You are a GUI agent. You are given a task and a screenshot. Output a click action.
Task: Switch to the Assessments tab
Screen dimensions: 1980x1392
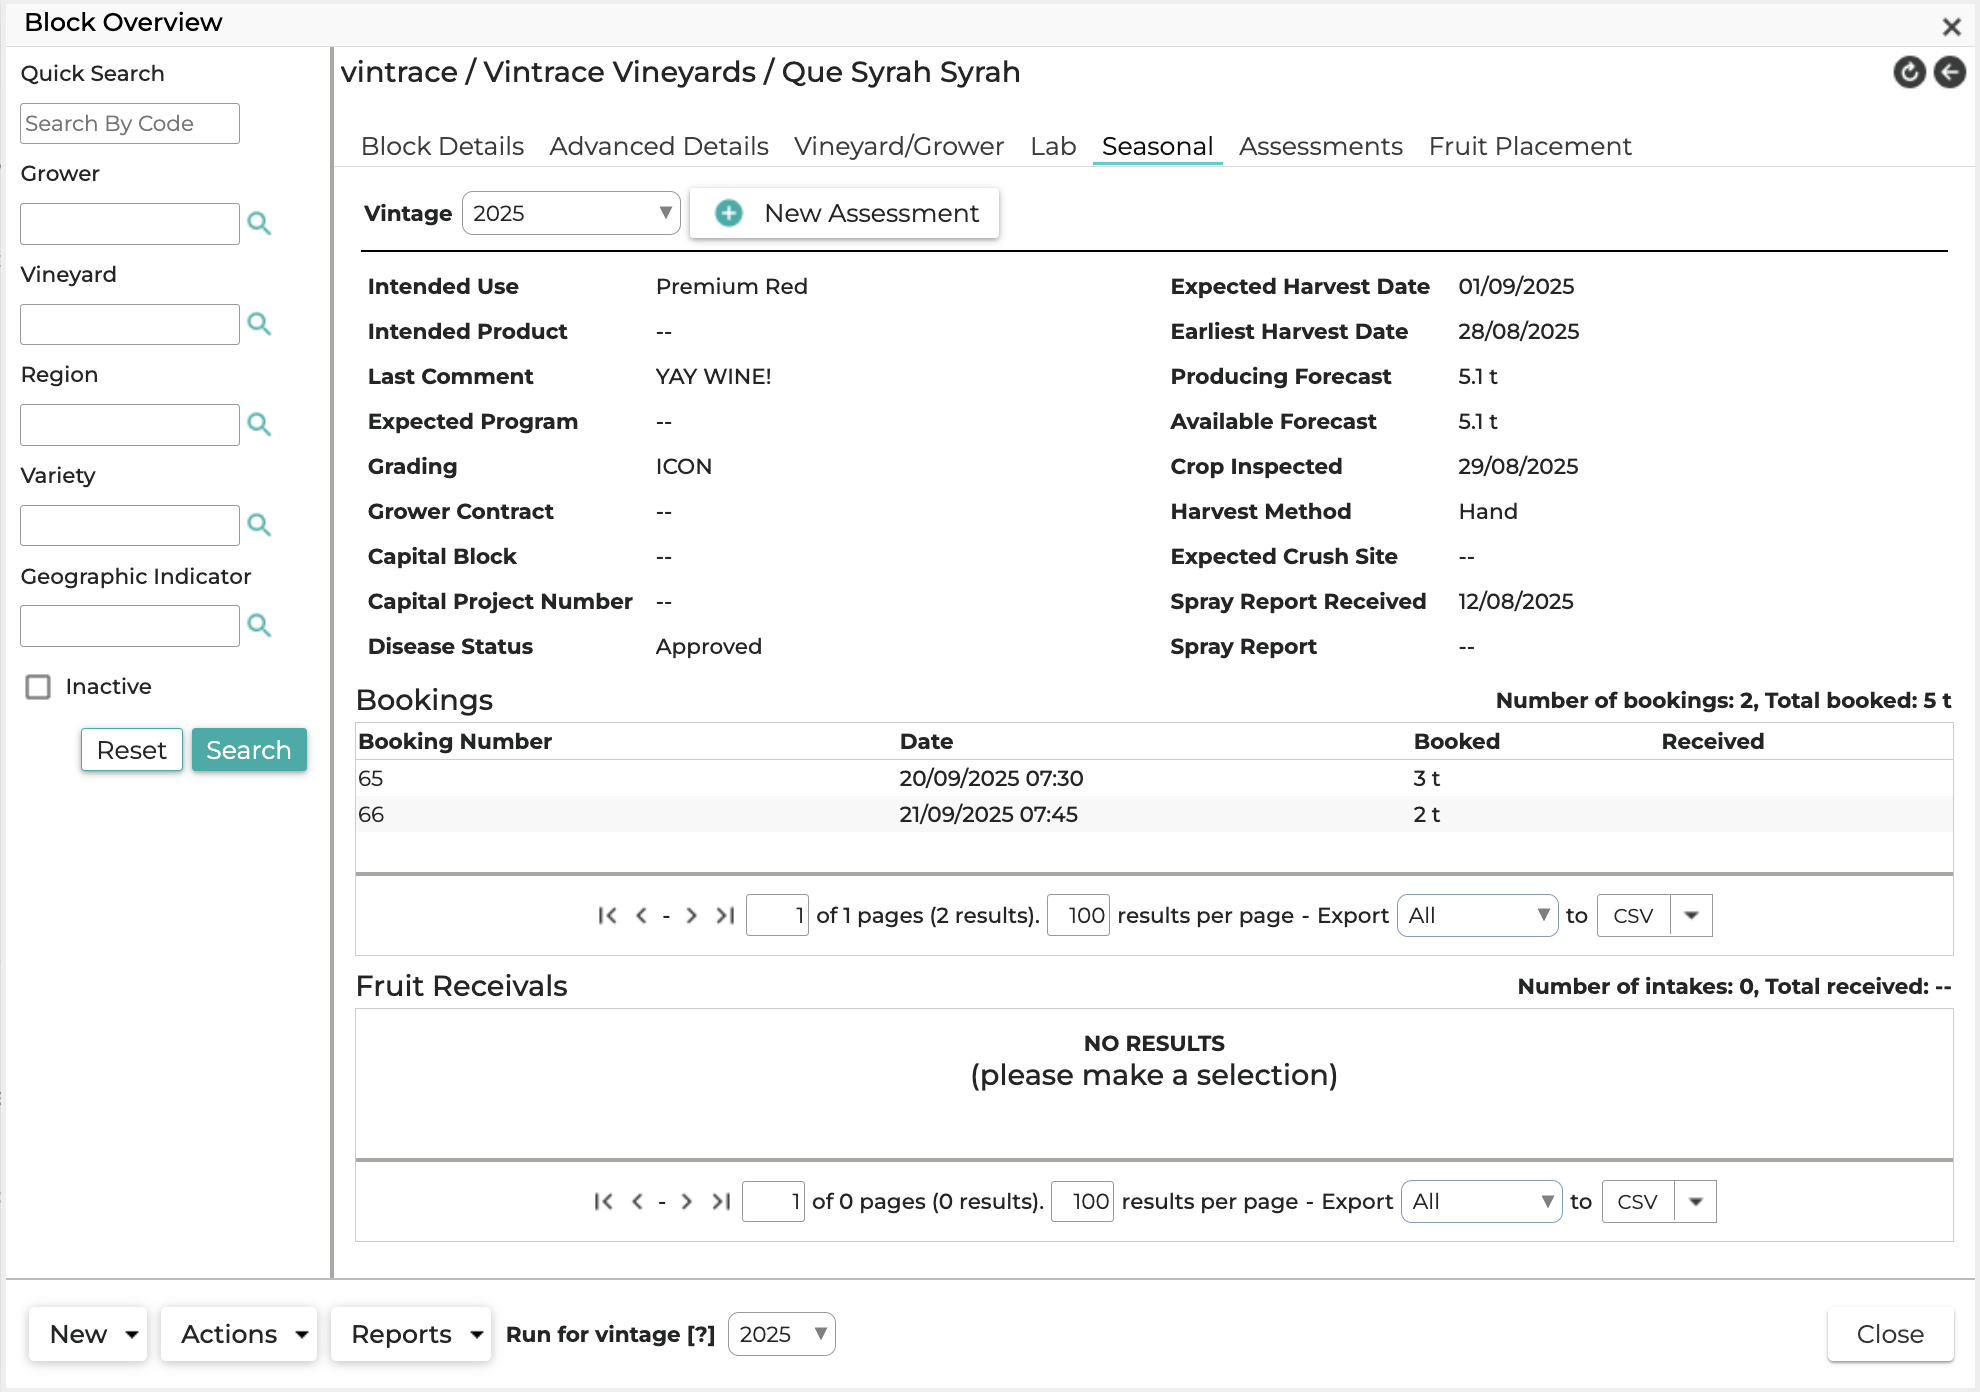(1320, 146)
